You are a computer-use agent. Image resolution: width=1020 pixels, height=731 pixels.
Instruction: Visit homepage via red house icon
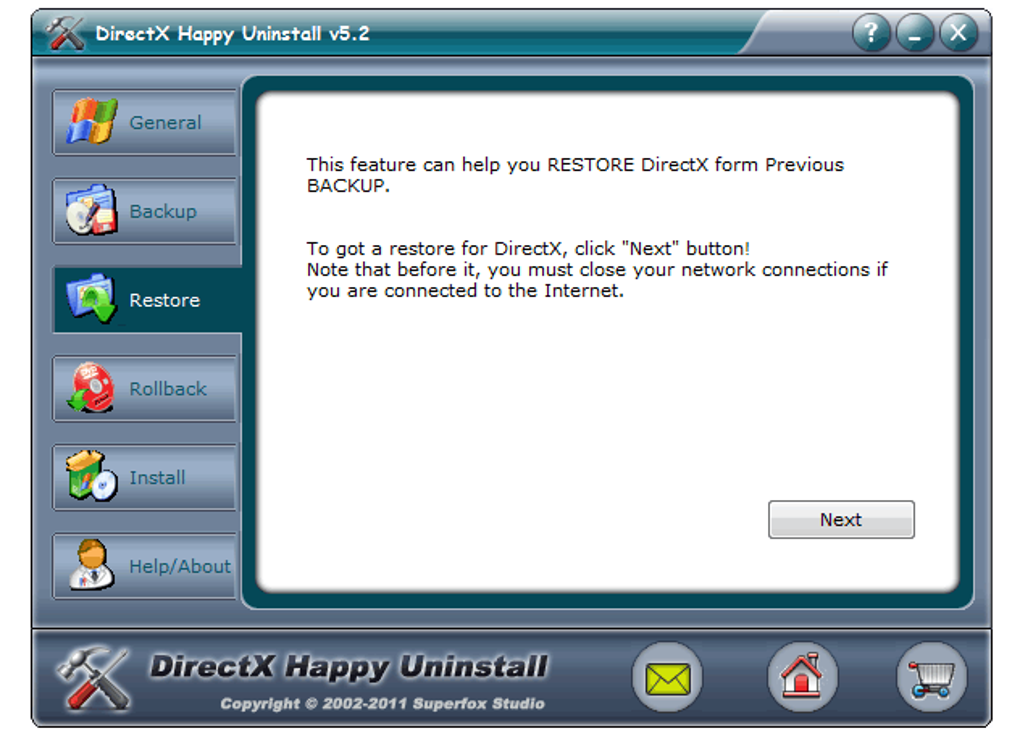802,678
